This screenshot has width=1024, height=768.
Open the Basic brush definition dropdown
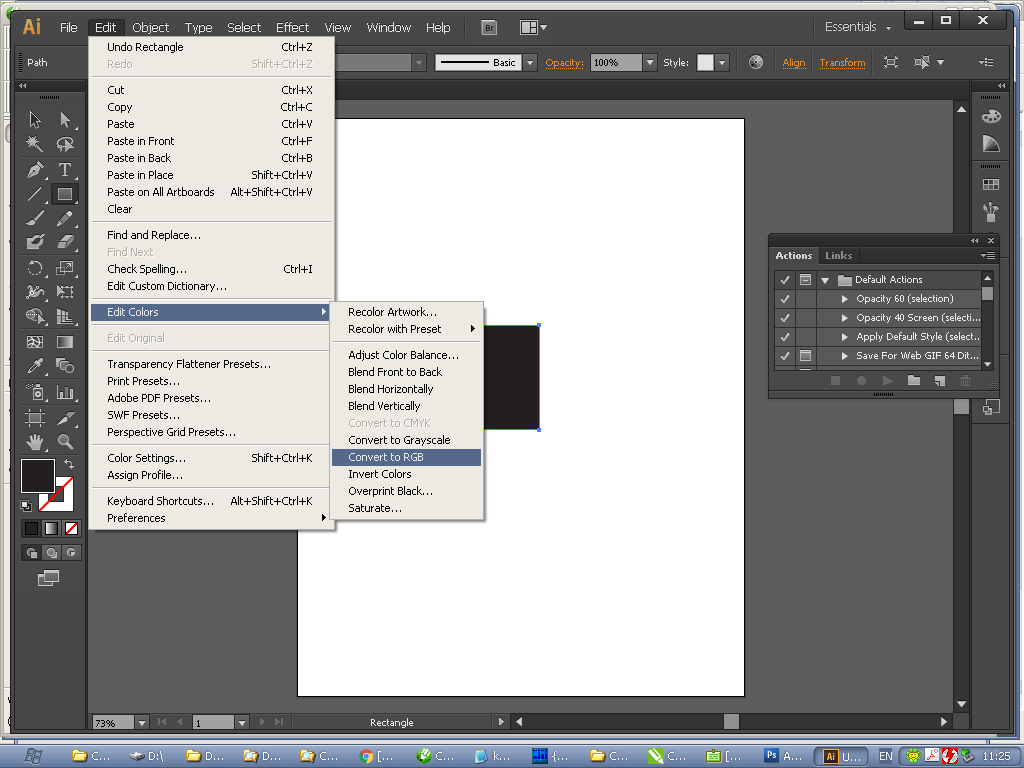click(x=530, y=63)
